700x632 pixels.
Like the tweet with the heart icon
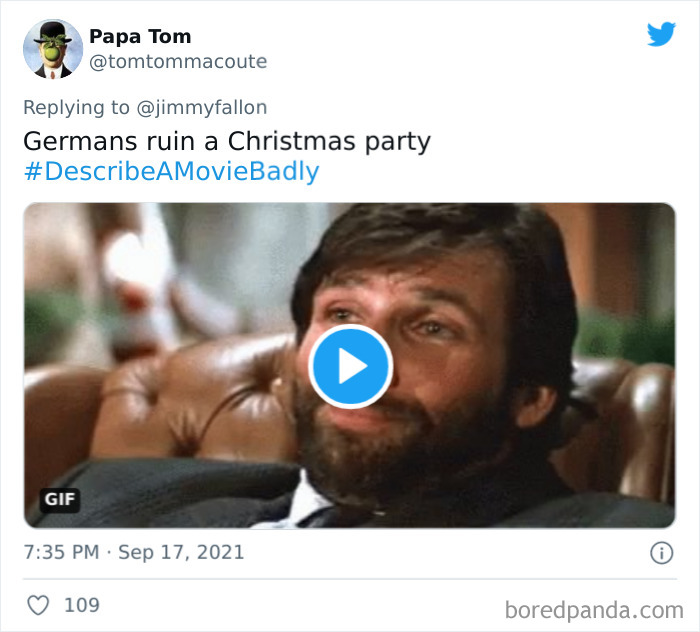38,605
